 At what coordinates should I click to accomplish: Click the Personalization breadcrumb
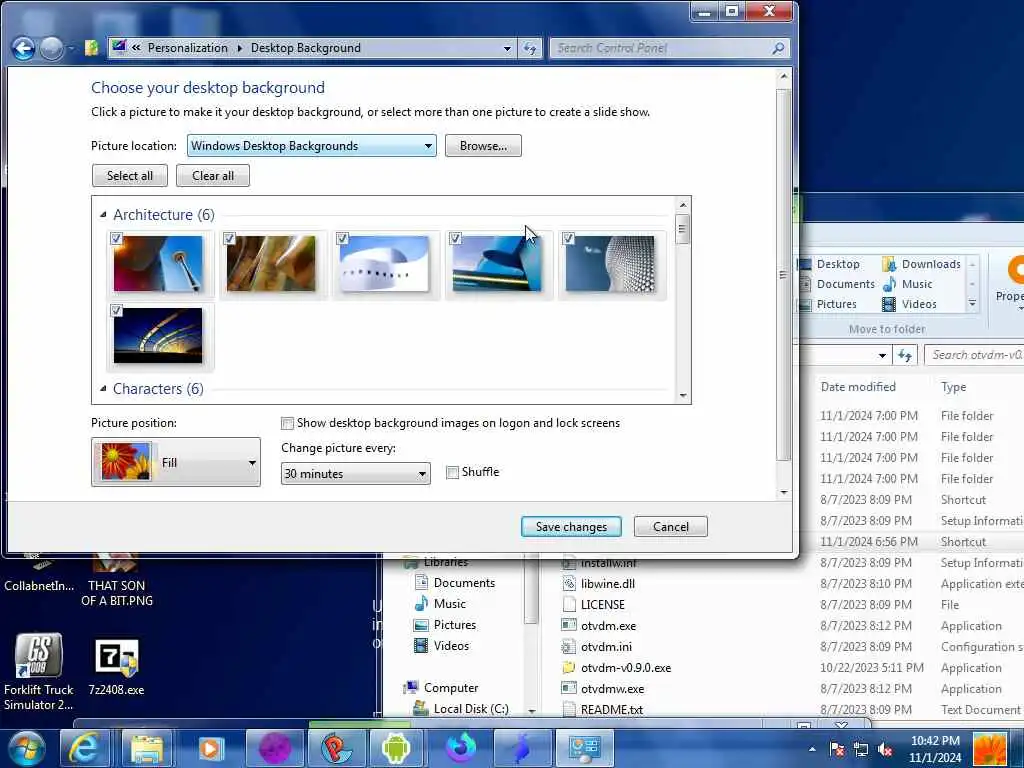(187, 48)
